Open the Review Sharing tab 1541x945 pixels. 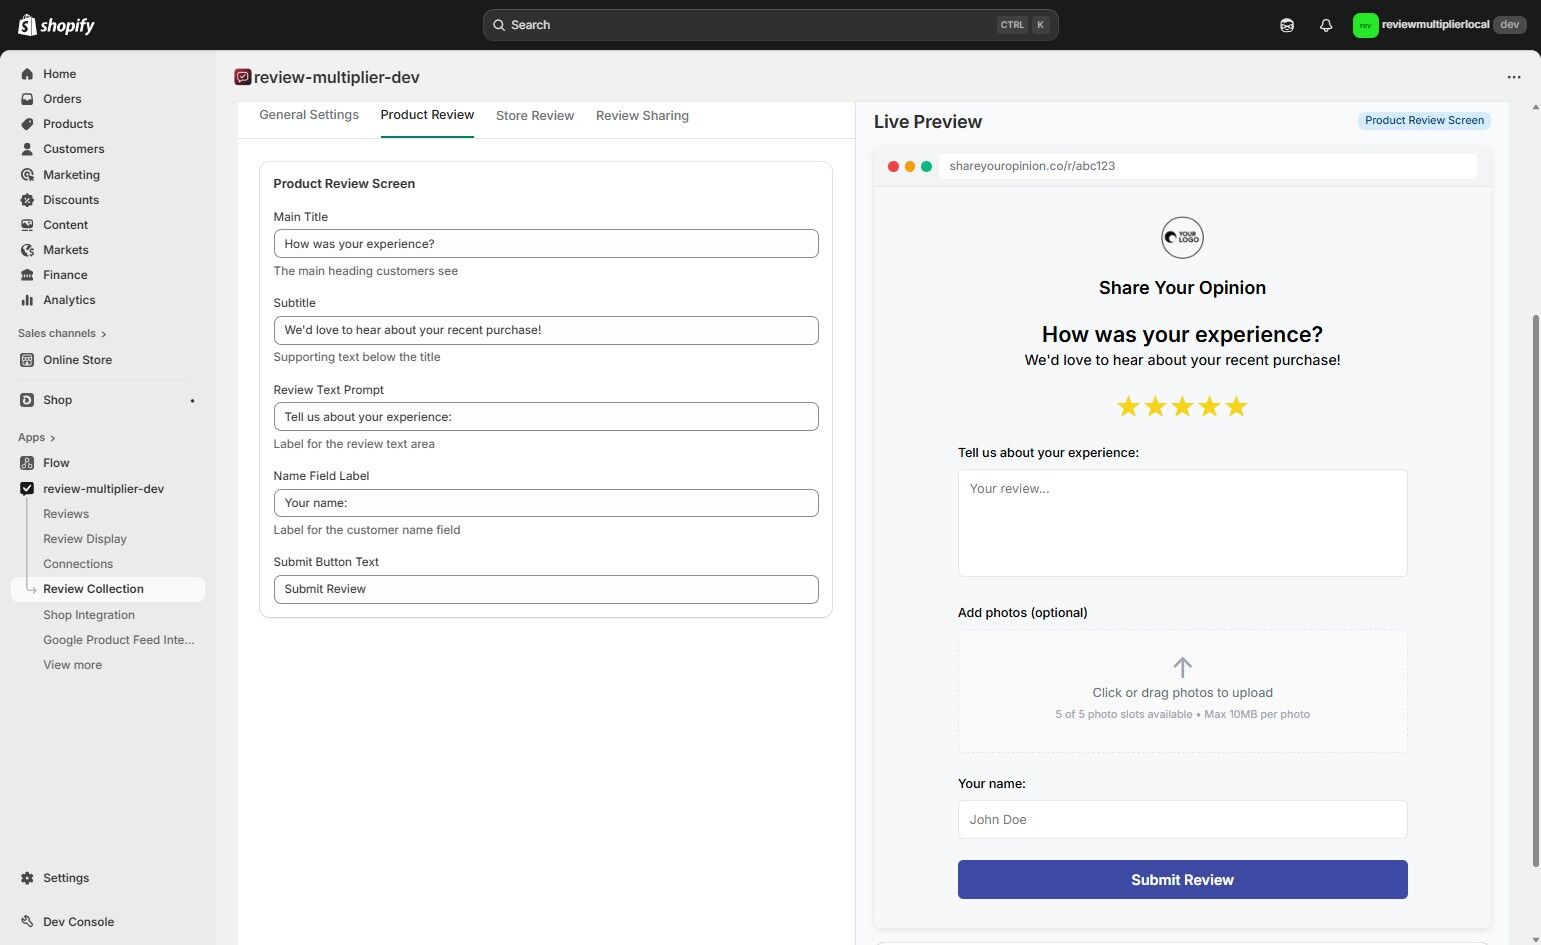pos(642,115)
